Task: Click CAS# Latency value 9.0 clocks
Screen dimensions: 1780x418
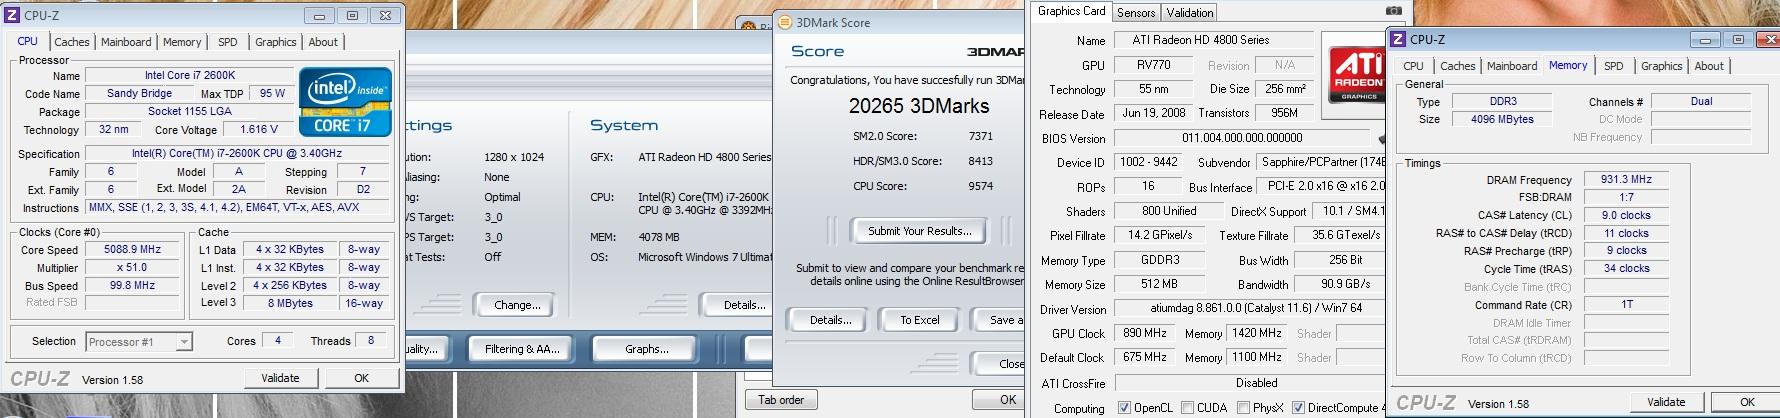Action: coord(1626,216)
